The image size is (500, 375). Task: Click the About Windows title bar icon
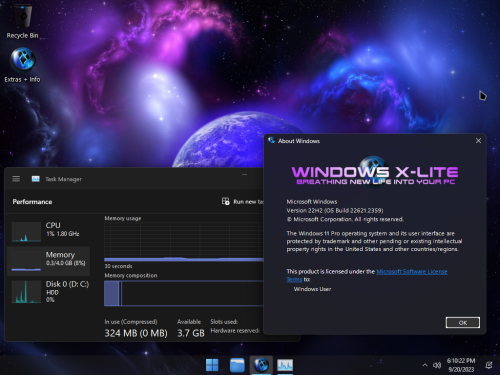point(271,140)
